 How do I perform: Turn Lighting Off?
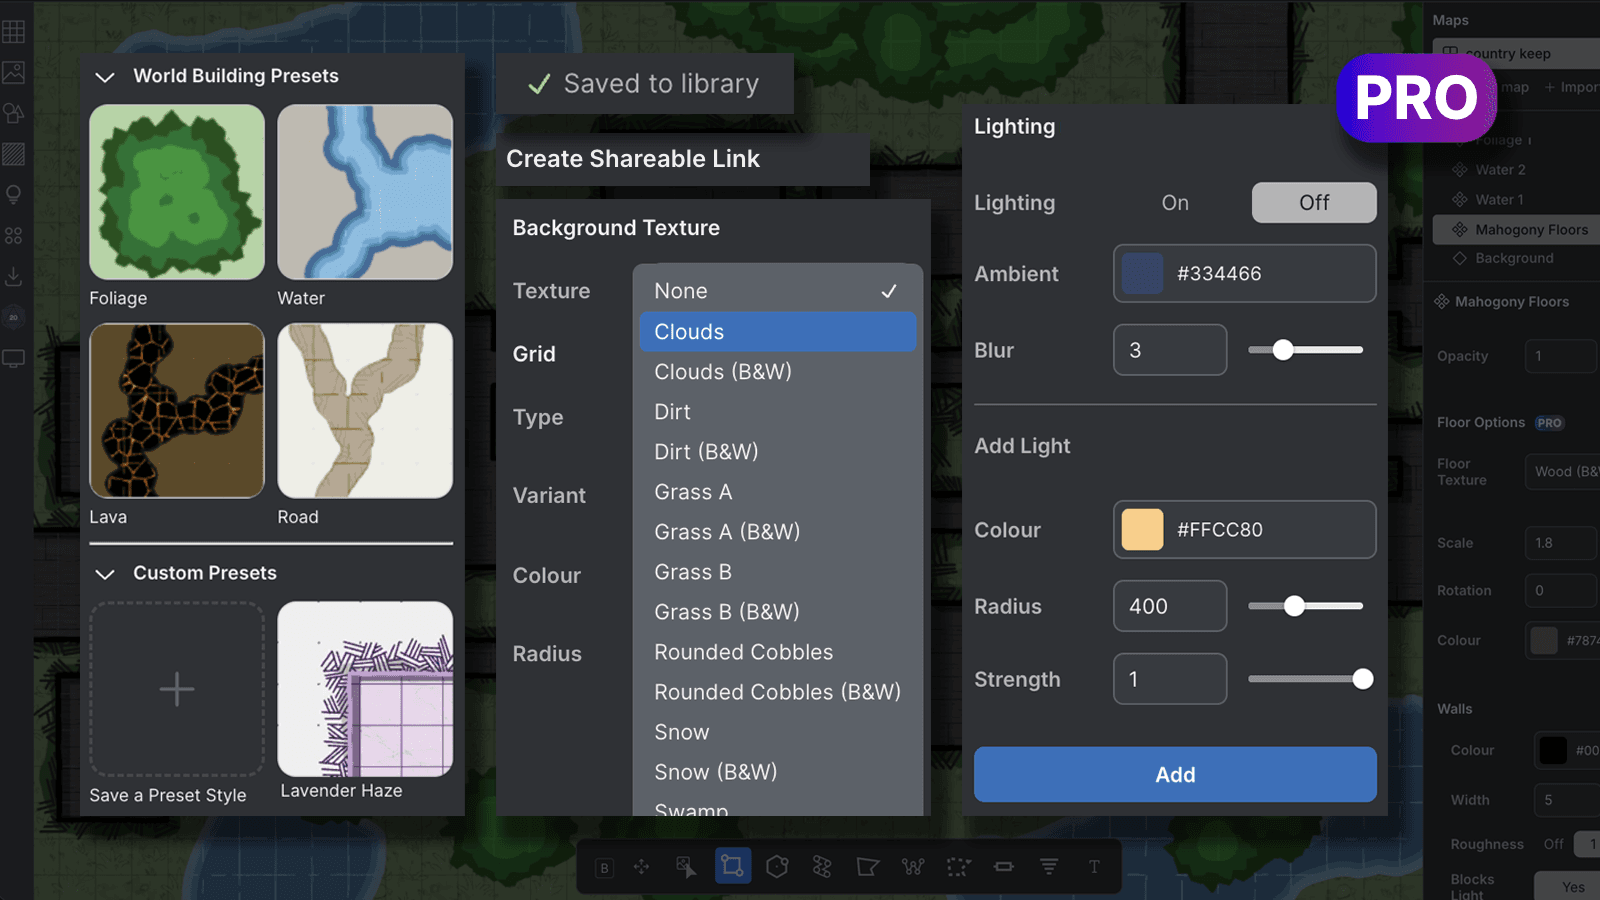pyautogui.click(x=1314, y=203)
